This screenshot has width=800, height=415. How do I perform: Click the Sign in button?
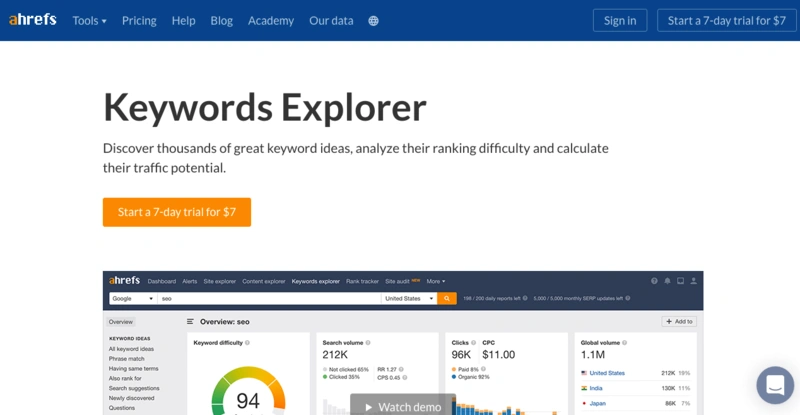(620, 20)
